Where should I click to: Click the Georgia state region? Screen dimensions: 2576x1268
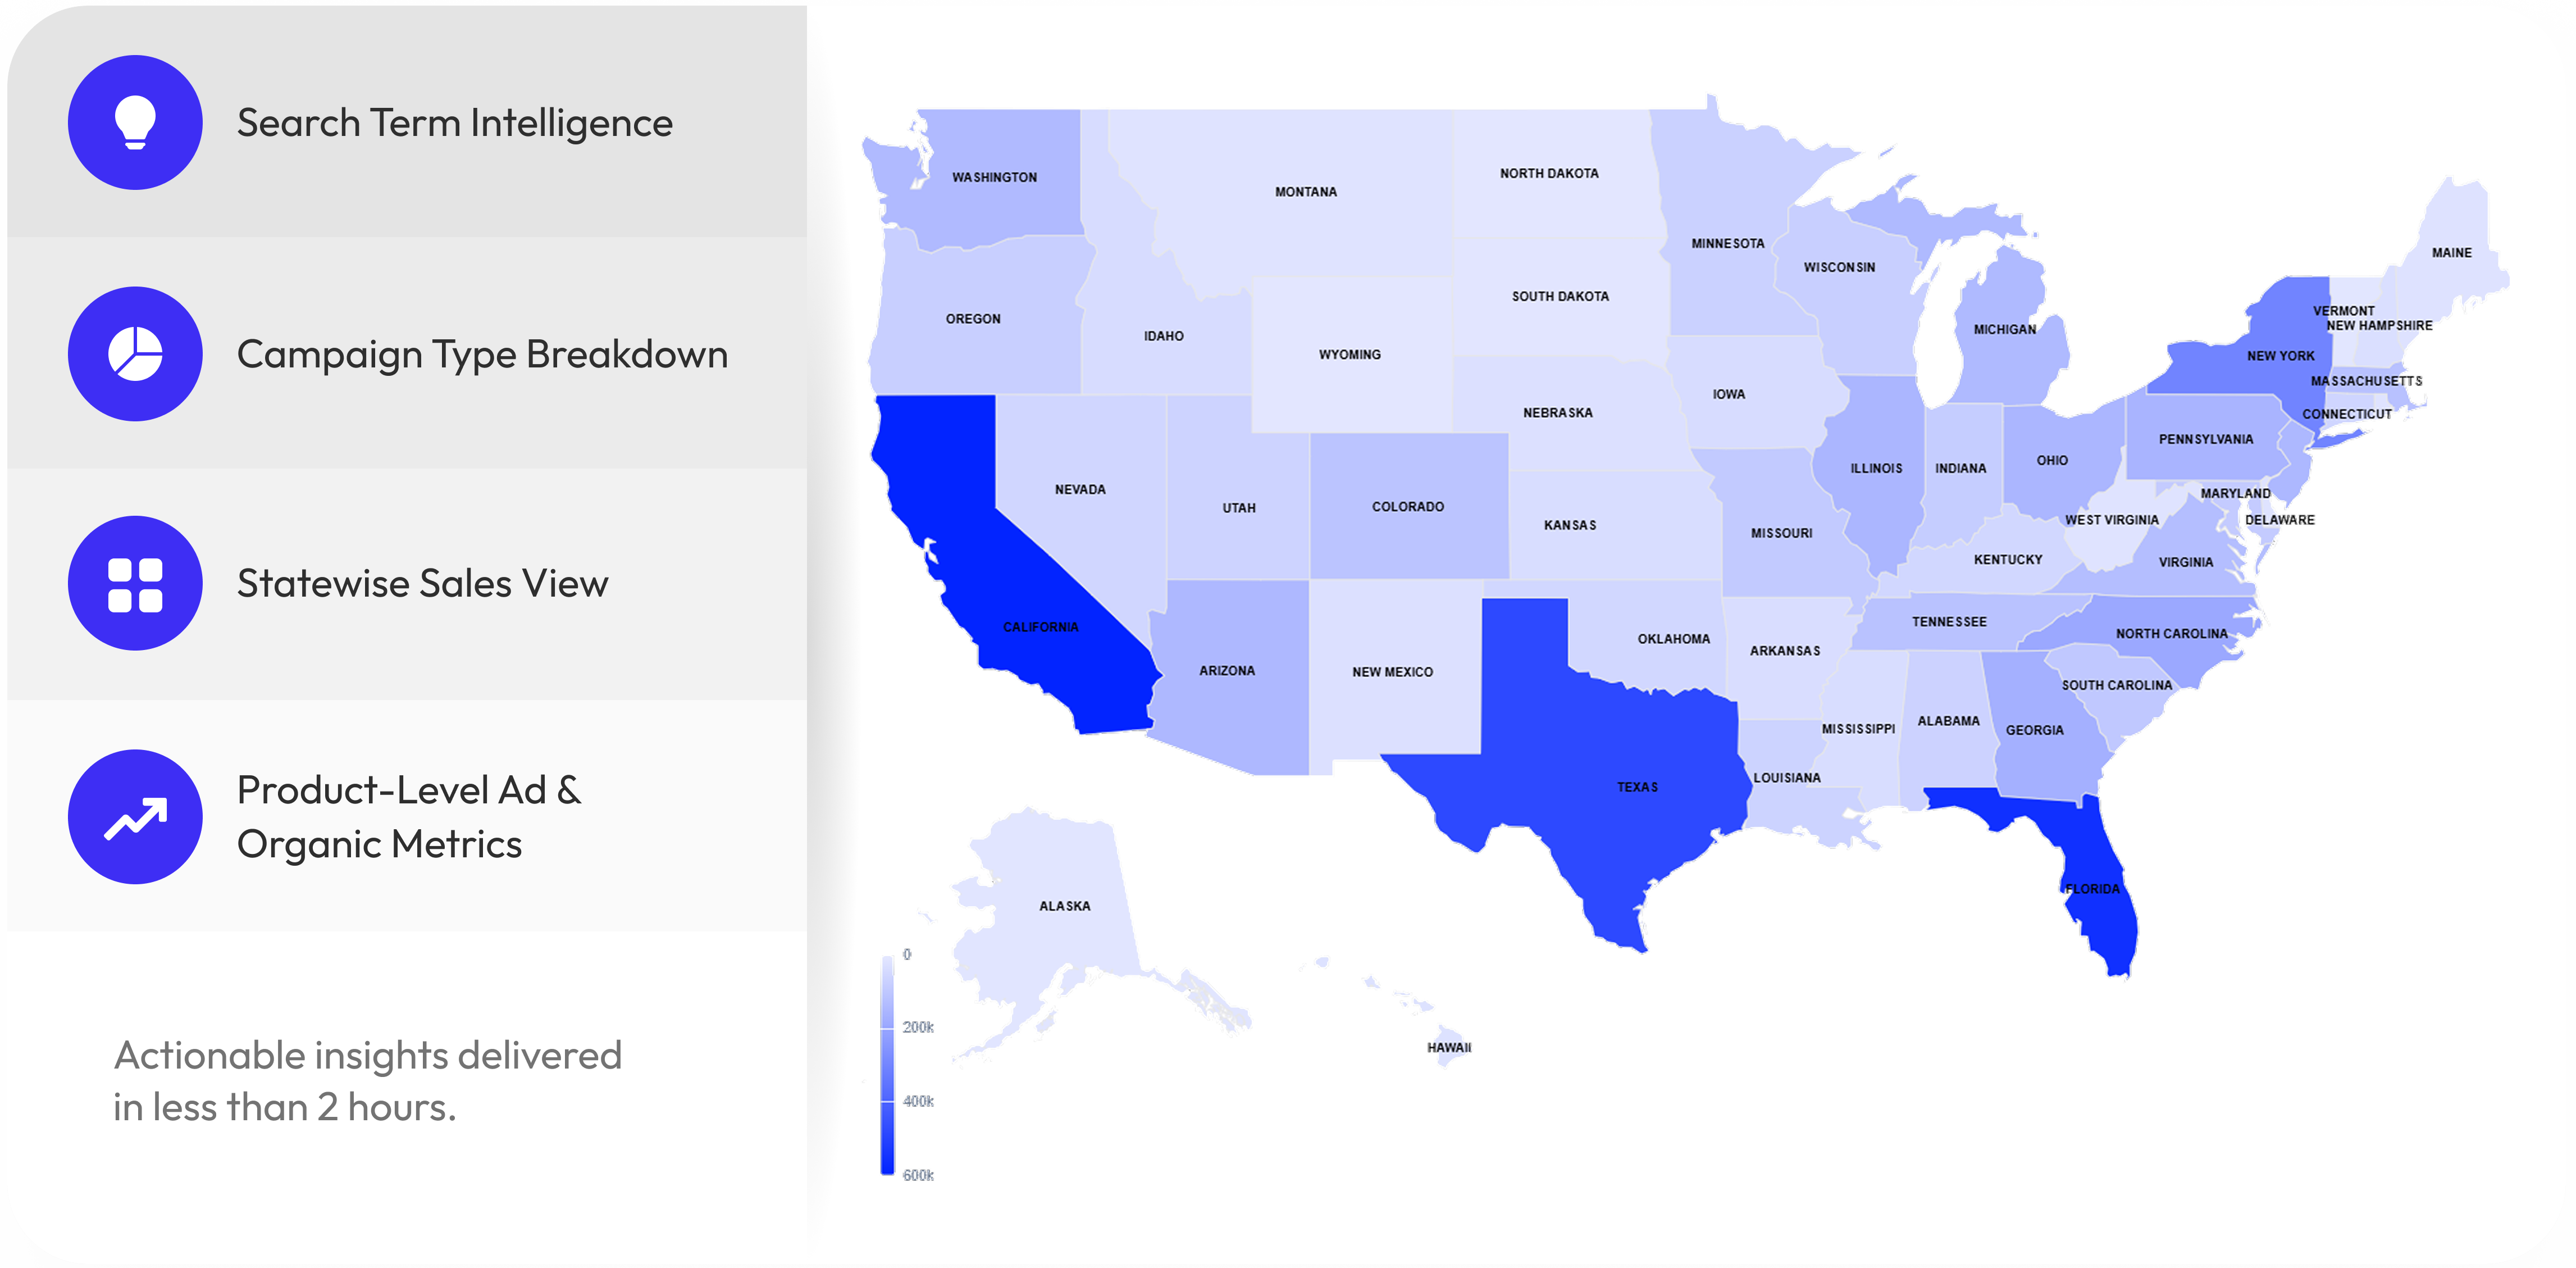coord(2035,730)
